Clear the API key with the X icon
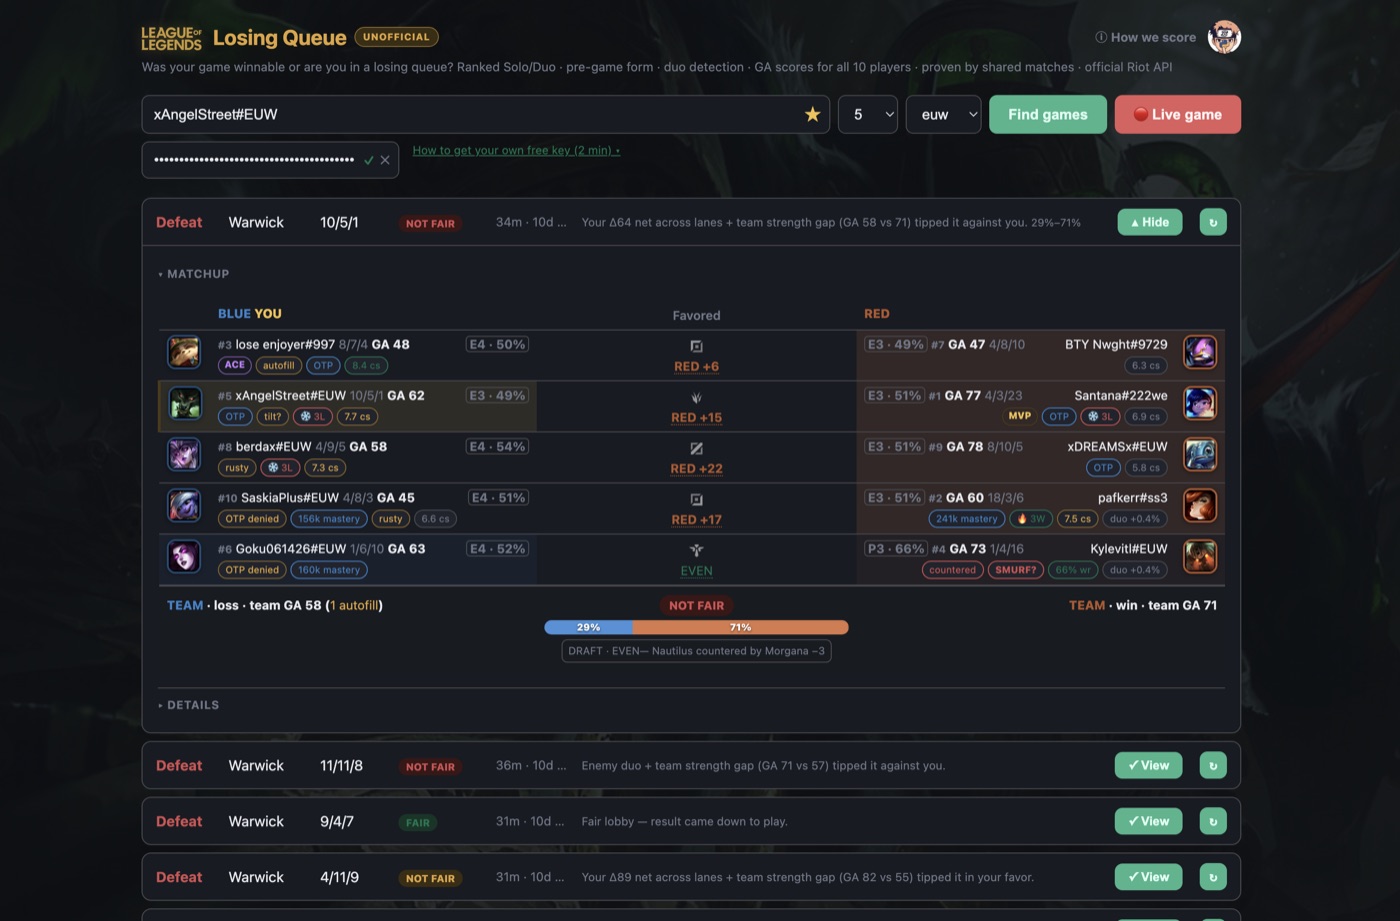This screenshot has width=1400, height=921. pos(385,160)
